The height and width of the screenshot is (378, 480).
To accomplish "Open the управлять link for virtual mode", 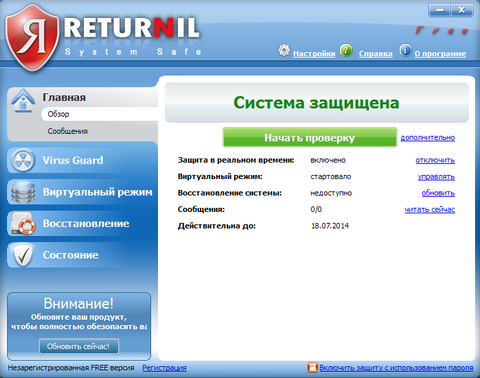I will (x=436, y=177).
